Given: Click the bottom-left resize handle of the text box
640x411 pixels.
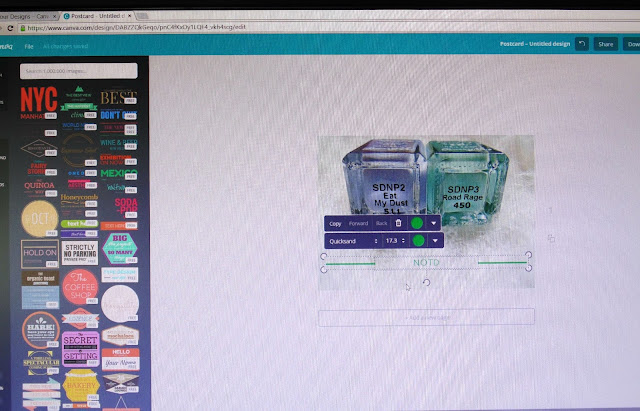Looking at the screenshot, I should click(x=324, y=270).
